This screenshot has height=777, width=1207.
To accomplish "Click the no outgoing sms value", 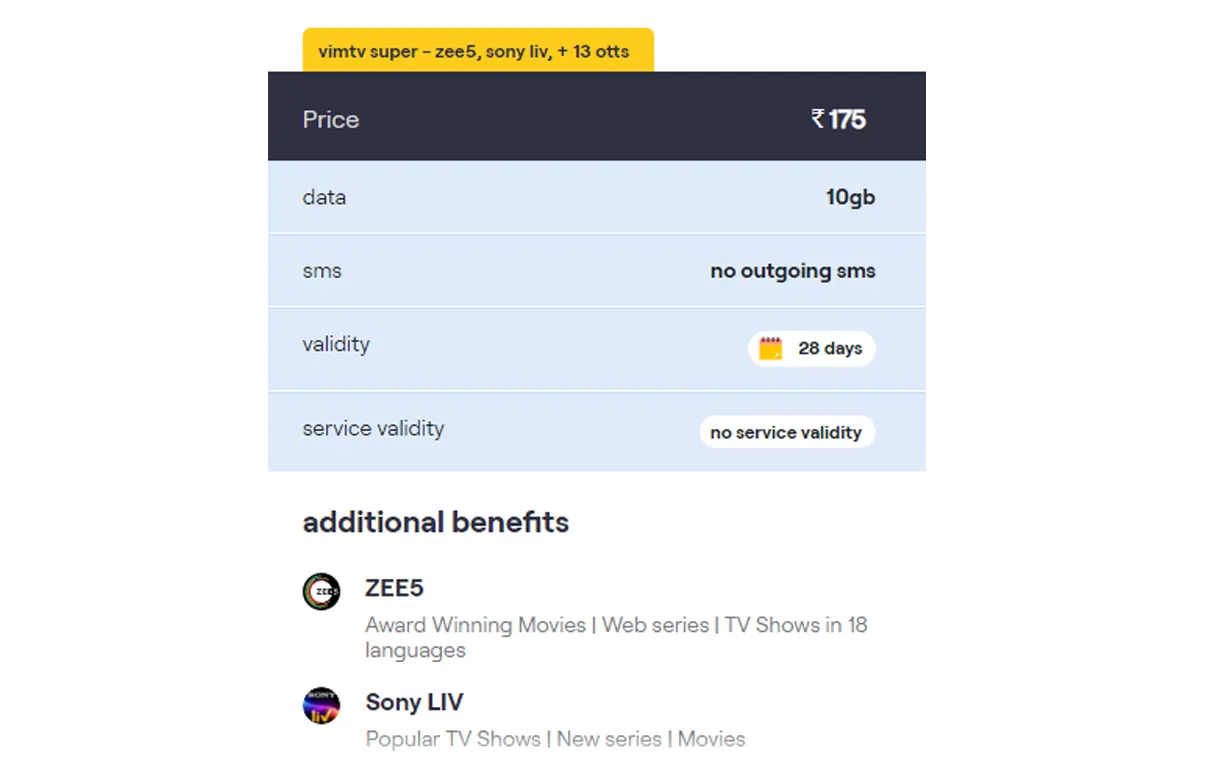I will coord(792,271).
